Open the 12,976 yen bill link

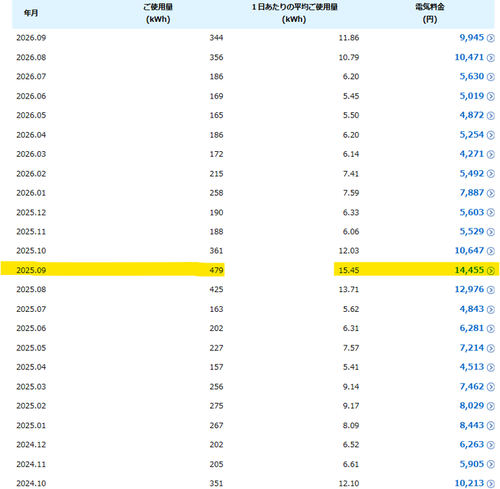point(469,289)
